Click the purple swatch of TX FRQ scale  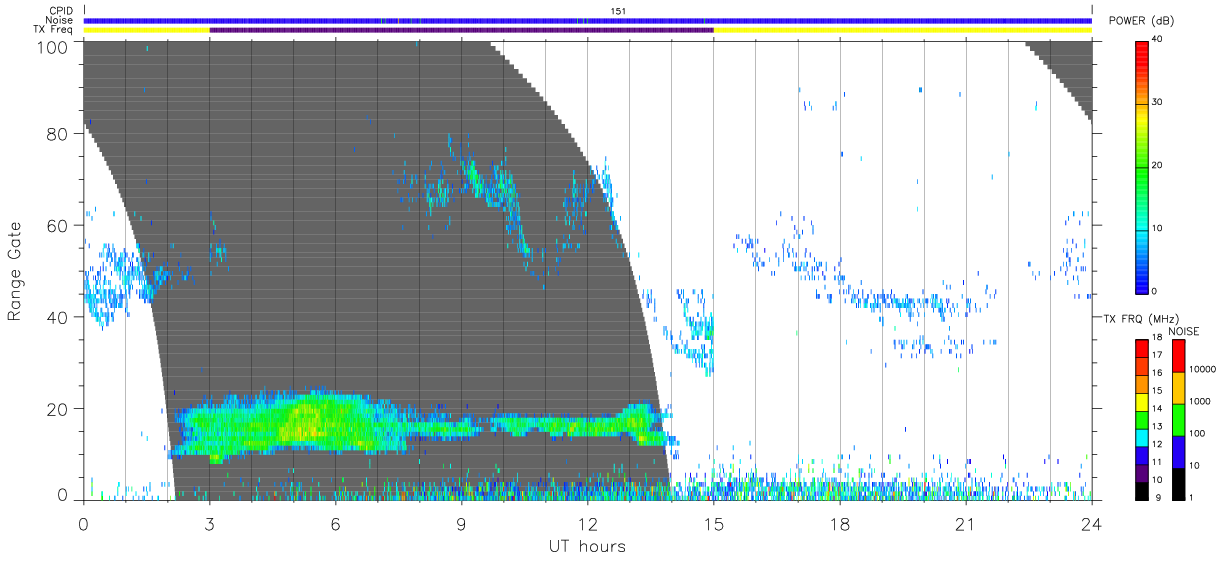point(1142,473)
